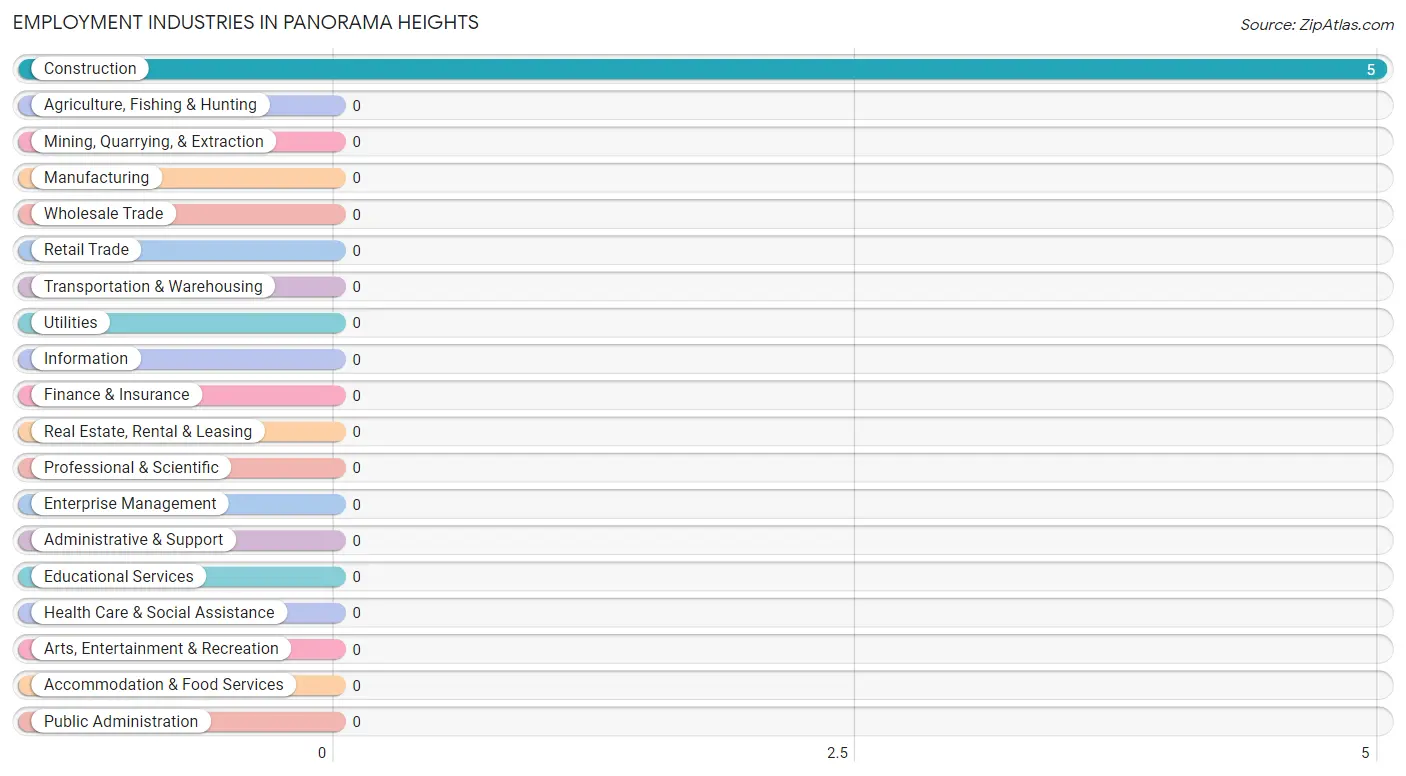Click the Construction bar label
Viewport: 1406px width, 776px height.
click(90, 69)
